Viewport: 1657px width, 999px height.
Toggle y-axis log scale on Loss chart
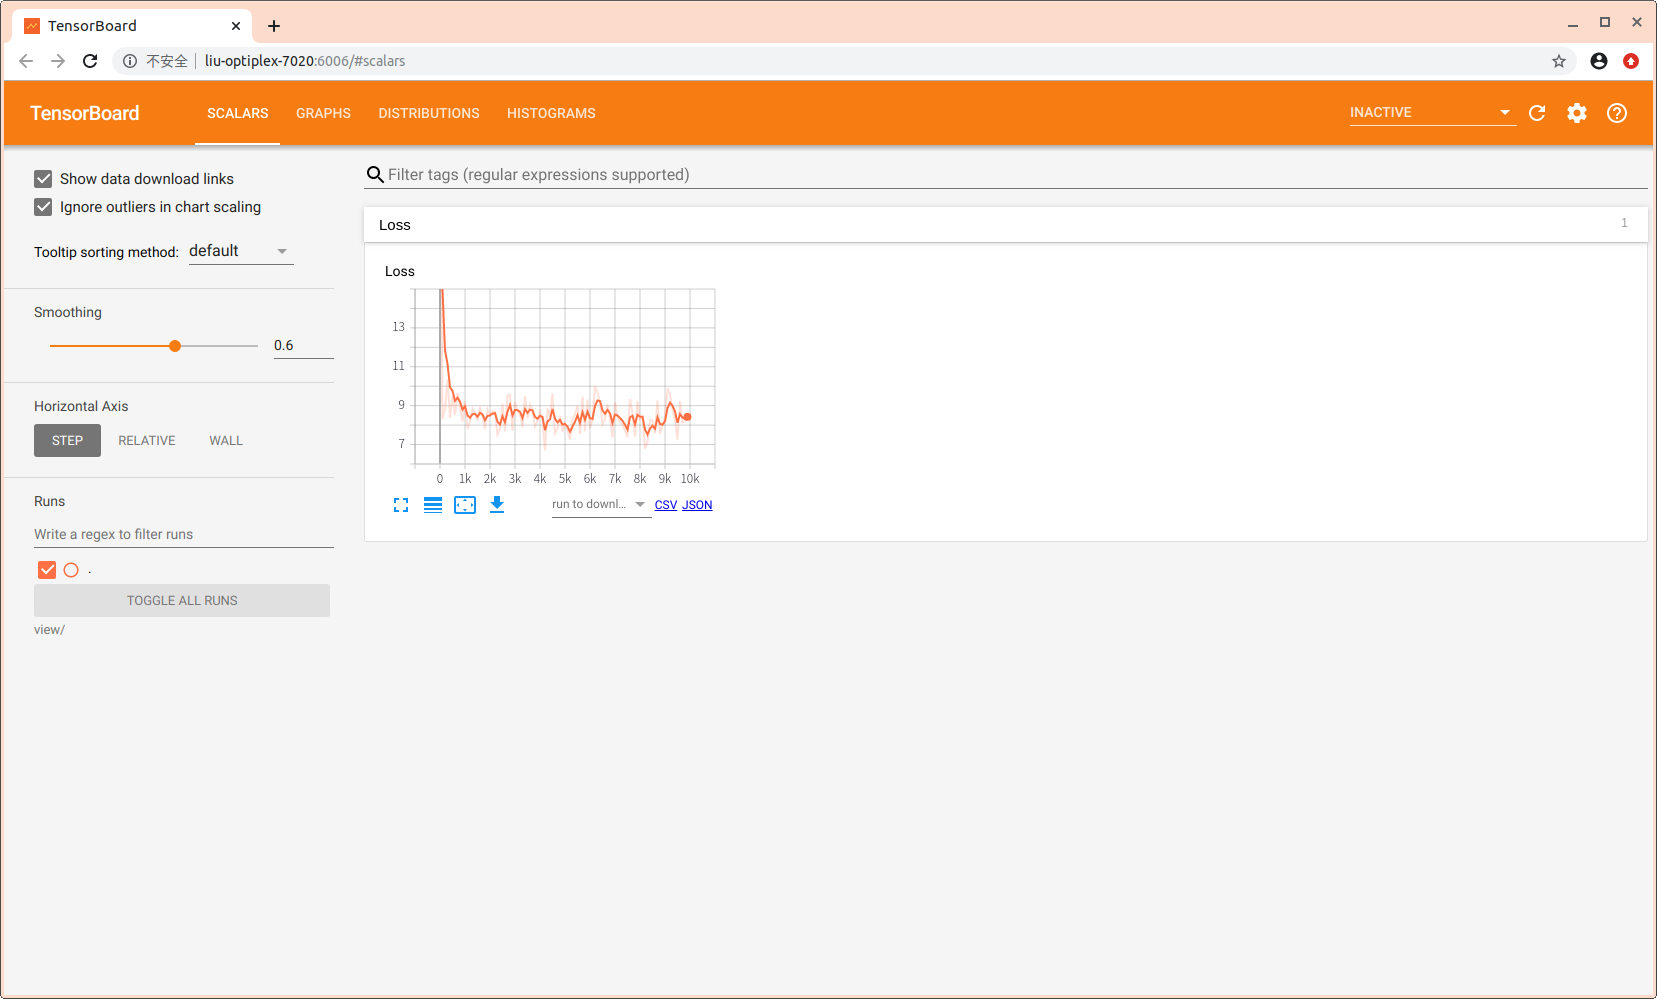click(433, 505)
